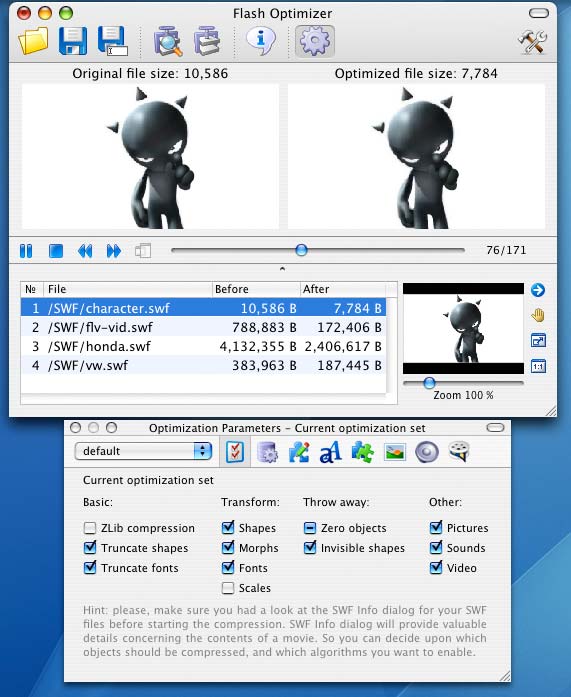Click the original movie preview pane

pos(150,156)
